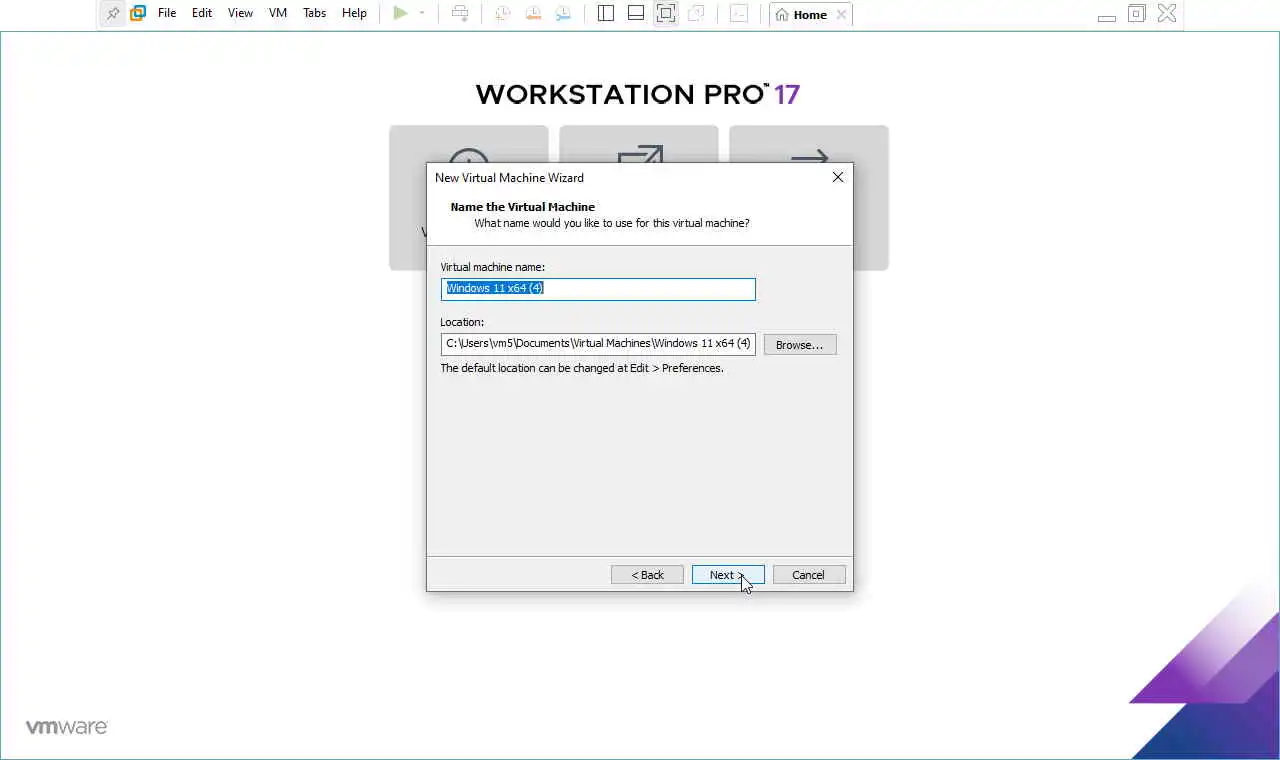The image size is (1280, 760).
Task: Click the restore window icon
Action: 1136,14
